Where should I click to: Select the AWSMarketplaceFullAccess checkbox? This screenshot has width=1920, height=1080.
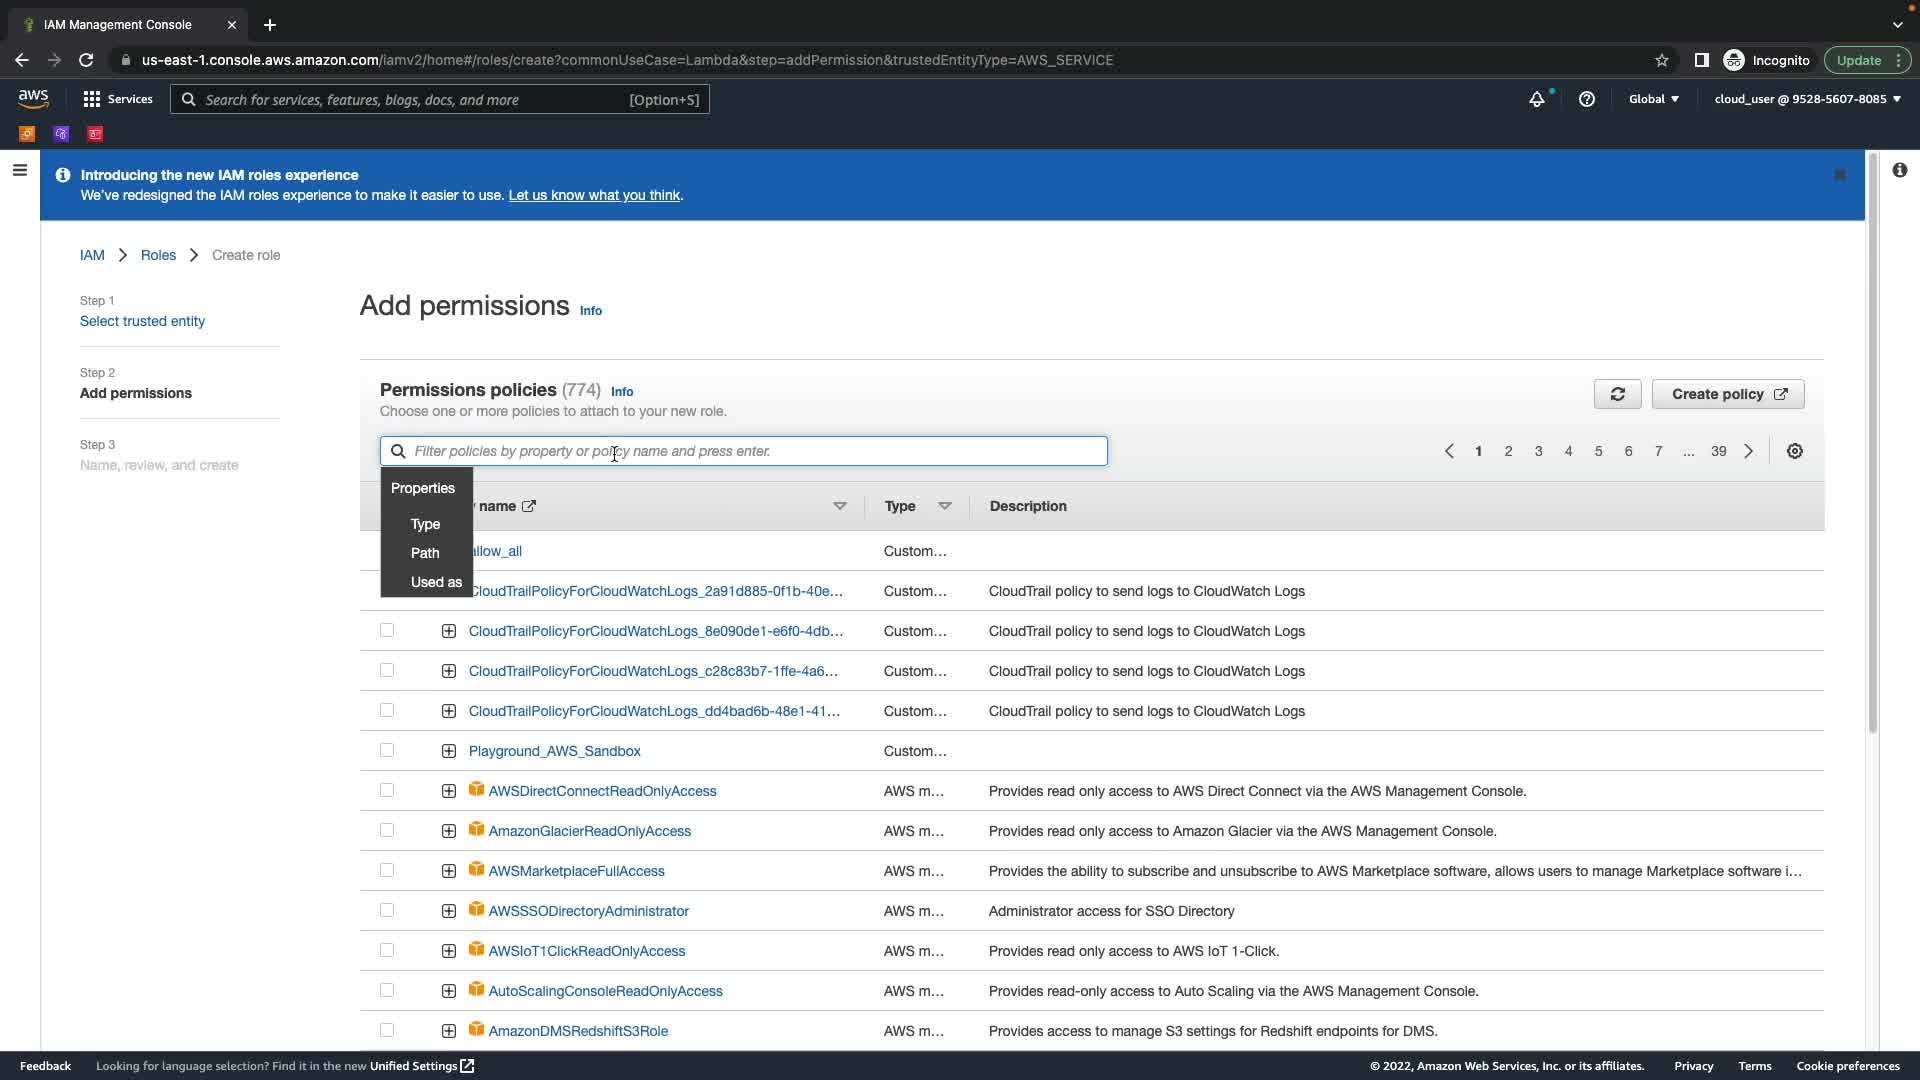click(387, 871)
